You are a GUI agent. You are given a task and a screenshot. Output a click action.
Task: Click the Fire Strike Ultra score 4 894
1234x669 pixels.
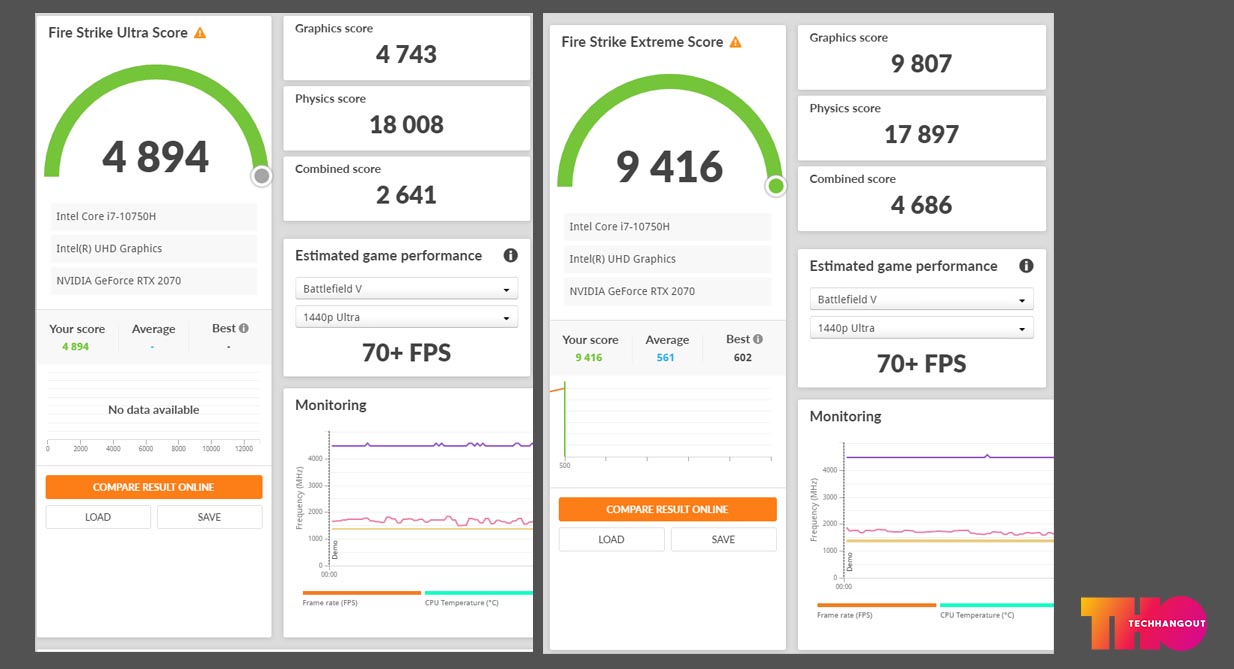pos(156,157)
